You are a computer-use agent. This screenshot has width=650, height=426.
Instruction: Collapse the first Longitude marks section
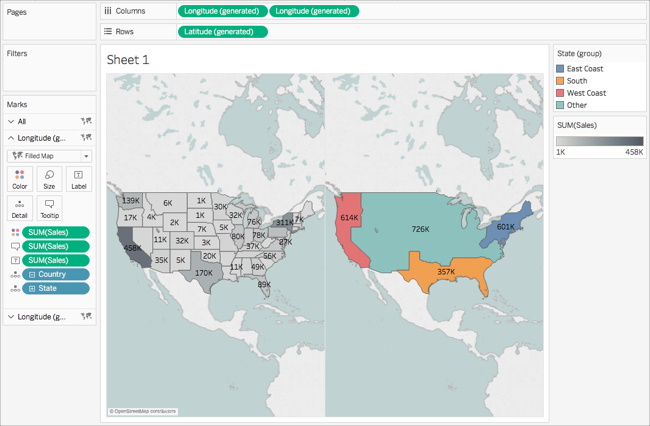[x=11, y=138]
